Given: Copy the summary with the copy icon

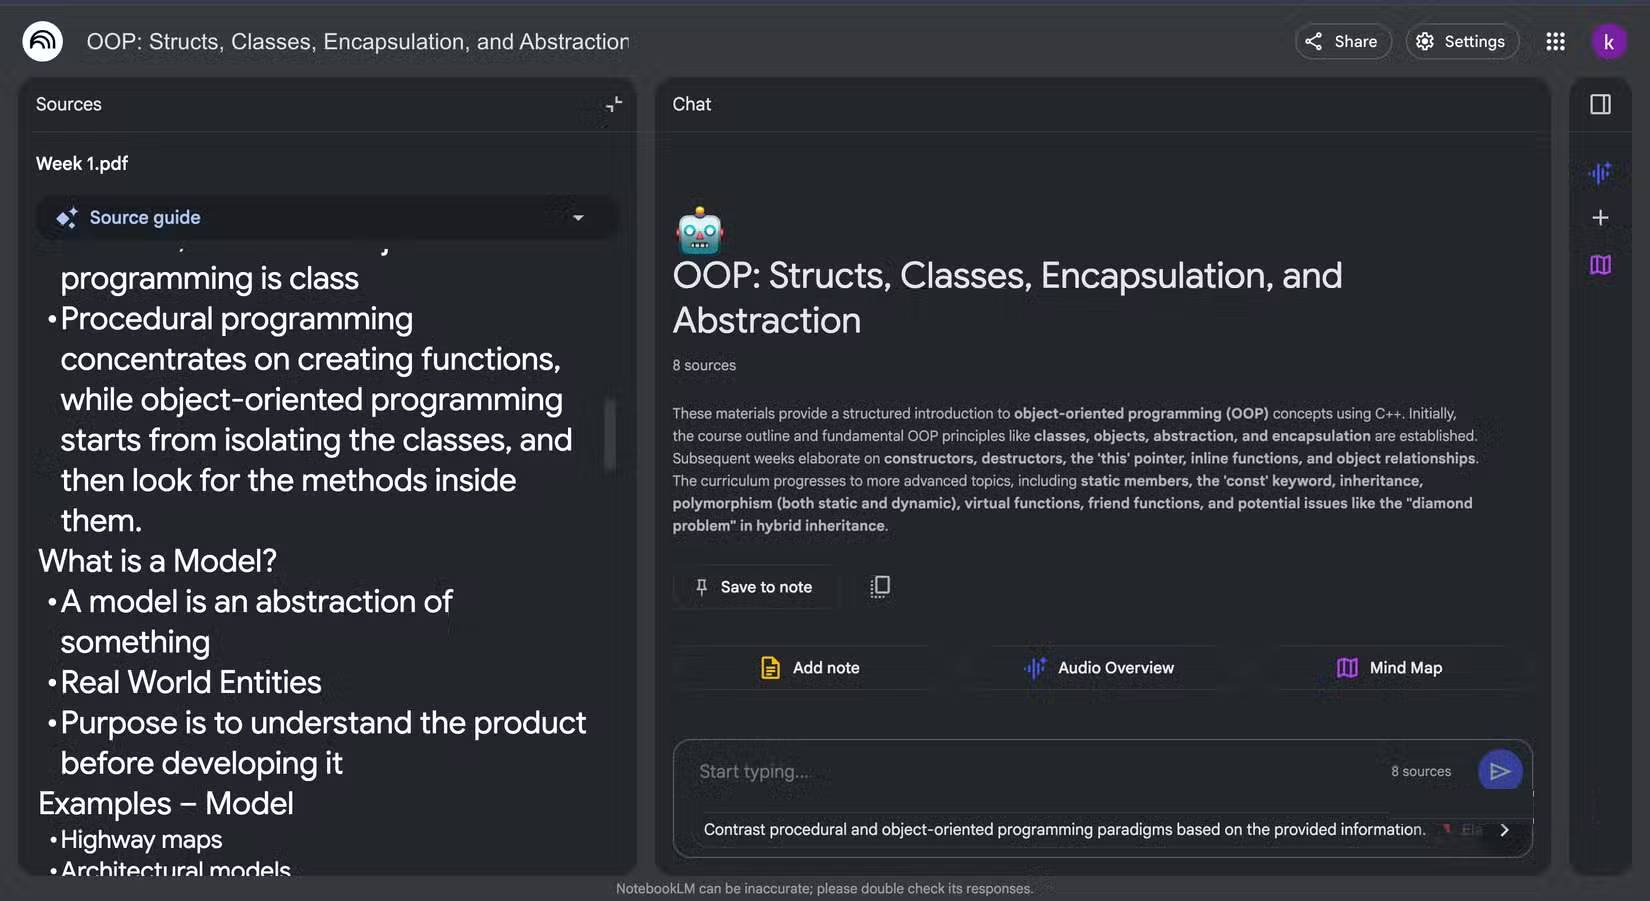Looking at the screenshot, I should pyautogui.click(x=880, y=587).
